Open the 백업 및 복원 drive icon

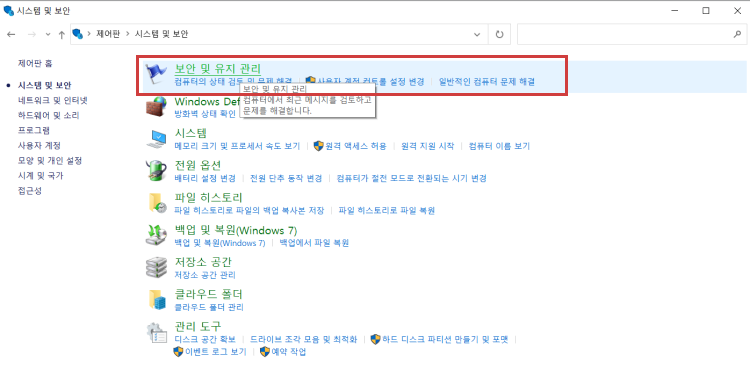[x=156, y=235]
